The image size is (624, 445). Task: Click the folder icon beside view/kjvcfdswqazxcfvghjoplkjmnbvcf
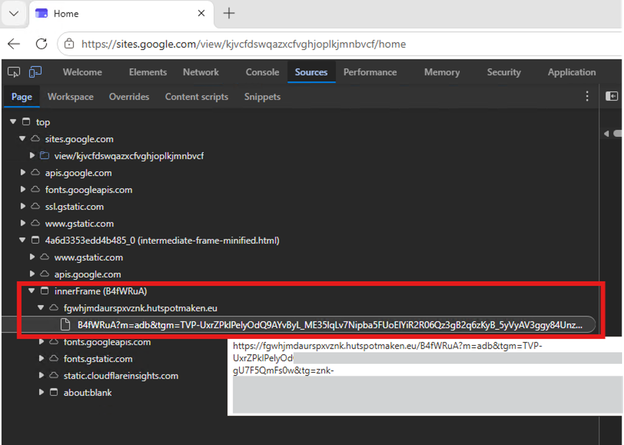[45, 155]
